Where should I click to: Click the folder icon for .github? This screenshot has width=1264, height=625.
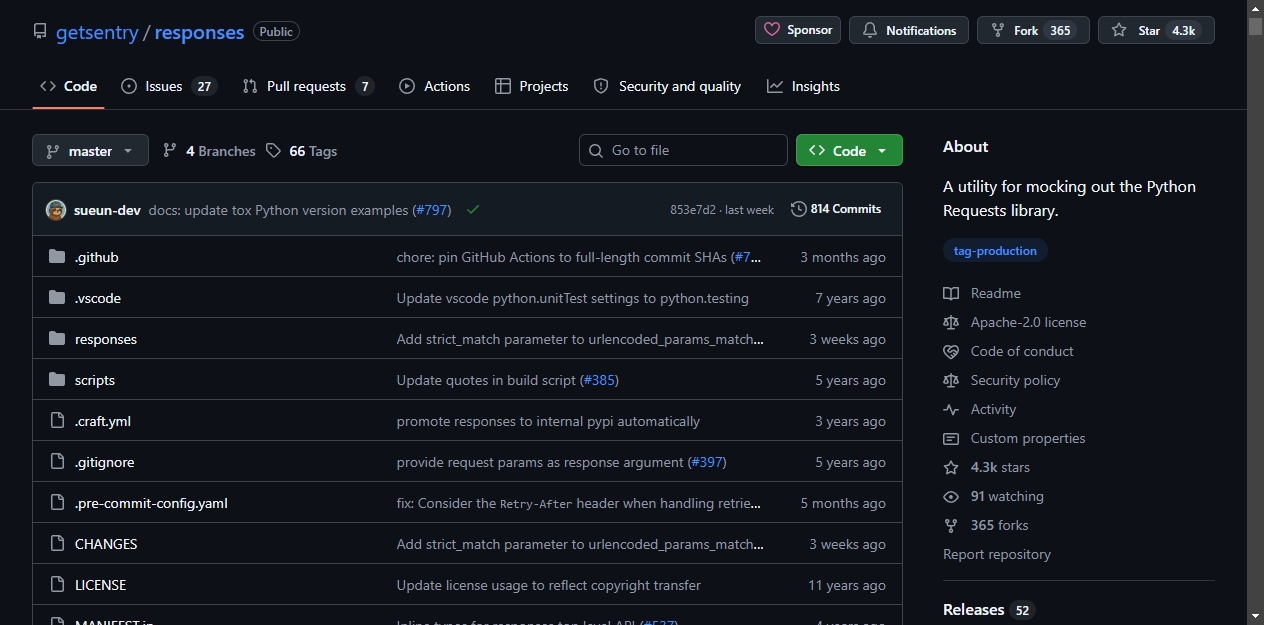coord(57,257)
